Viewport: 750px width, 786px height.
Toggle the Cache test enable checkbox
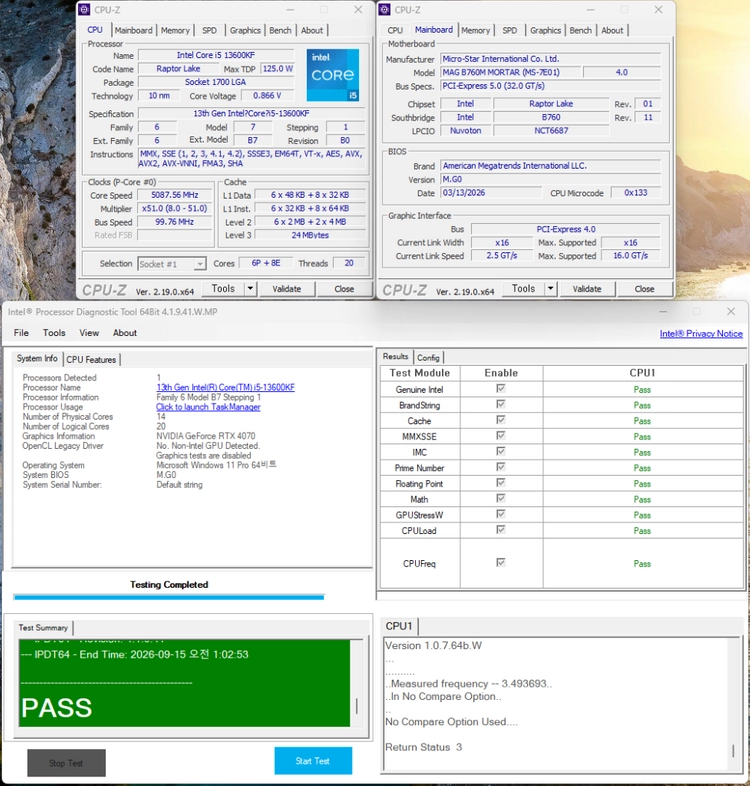[x=500, y=420]
